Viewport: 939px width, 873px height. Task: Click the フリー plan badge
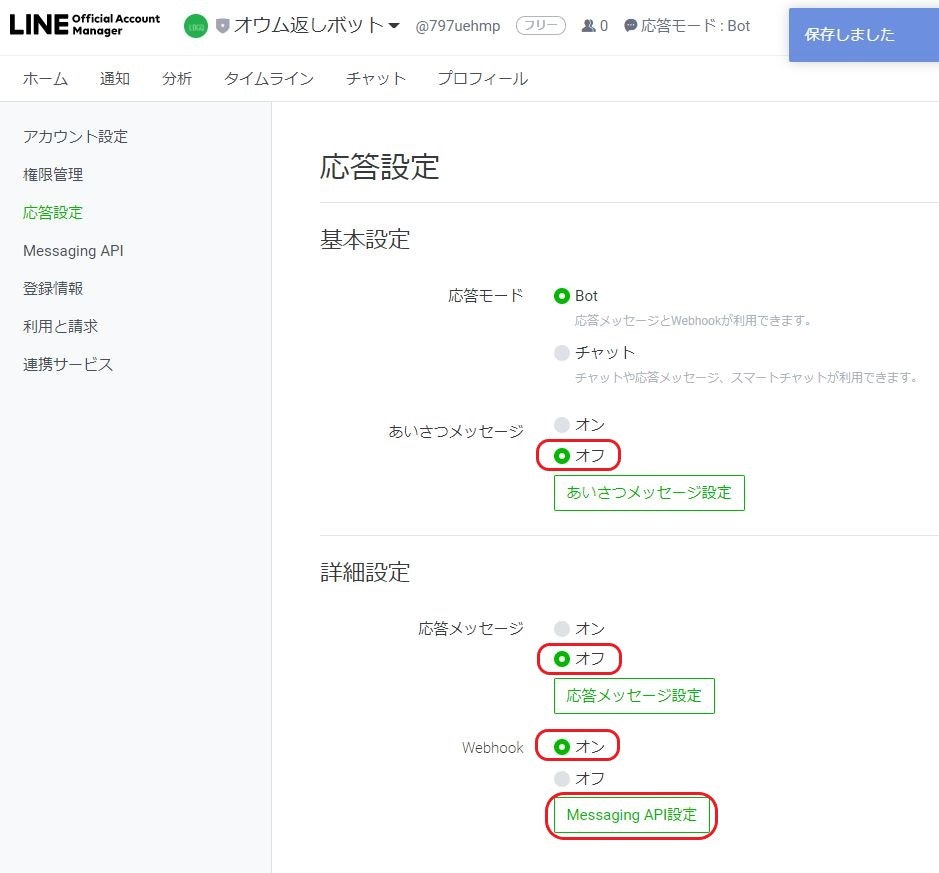(541, 26)
